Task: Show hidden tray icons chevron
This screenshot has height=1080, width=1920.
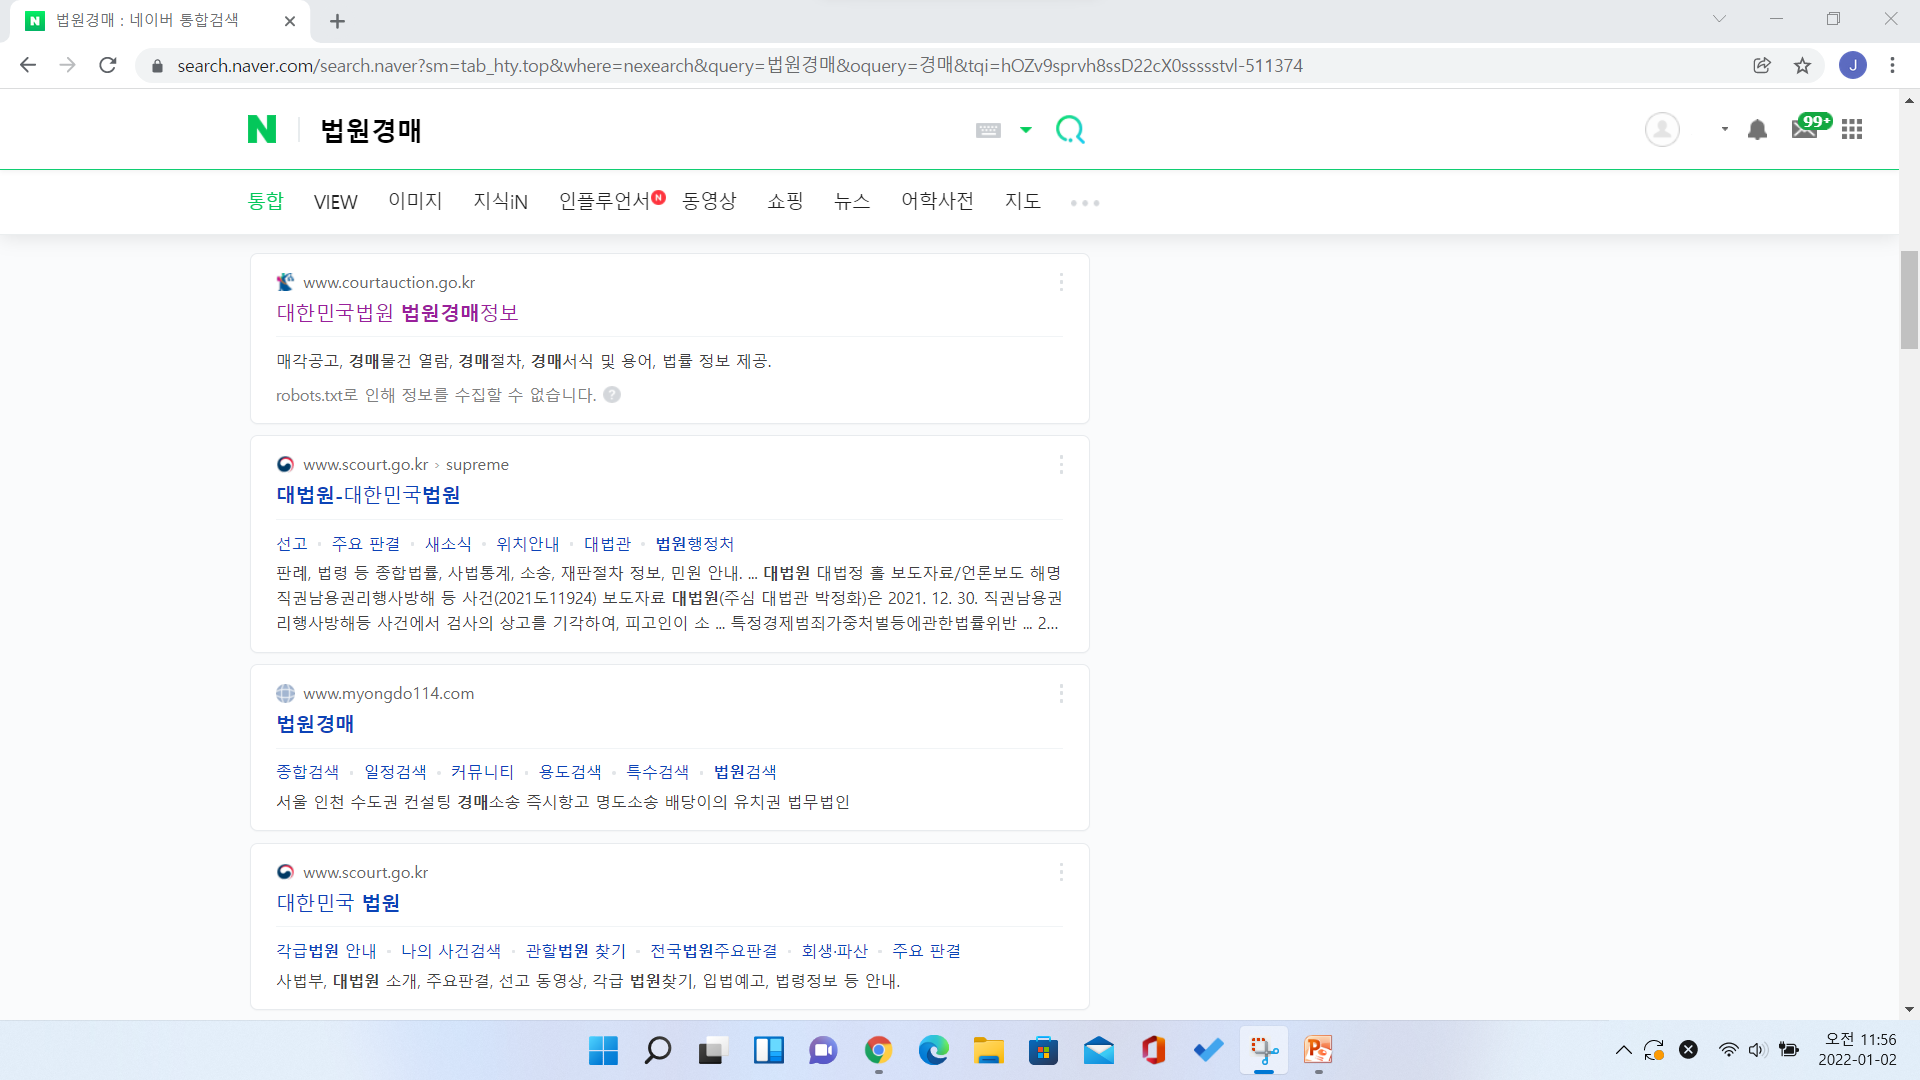Action: click(x=1623, y=1050)
